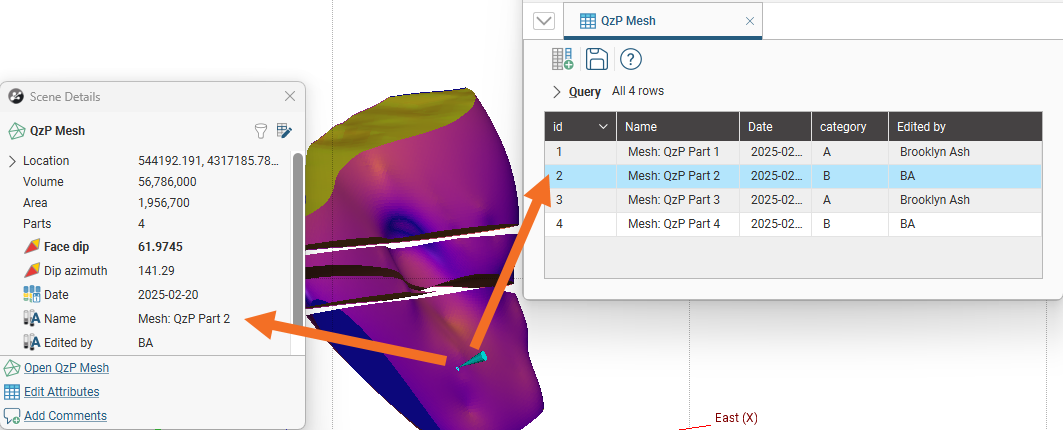Open help with the question mark icon

pos(630,59)
